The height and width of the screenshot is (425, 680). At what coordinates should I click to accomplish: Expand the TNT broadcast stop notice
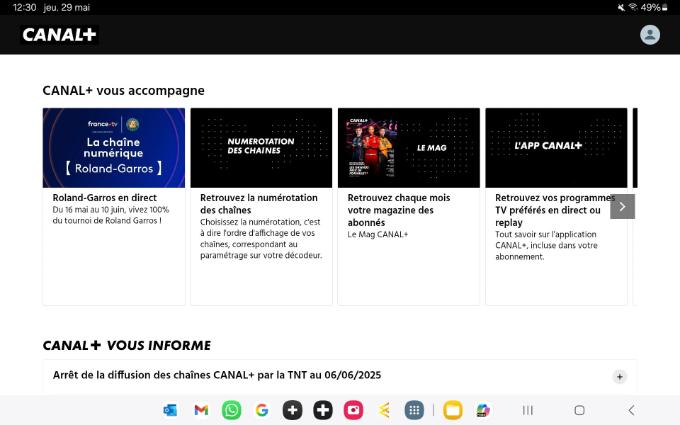tap(620, 376)
